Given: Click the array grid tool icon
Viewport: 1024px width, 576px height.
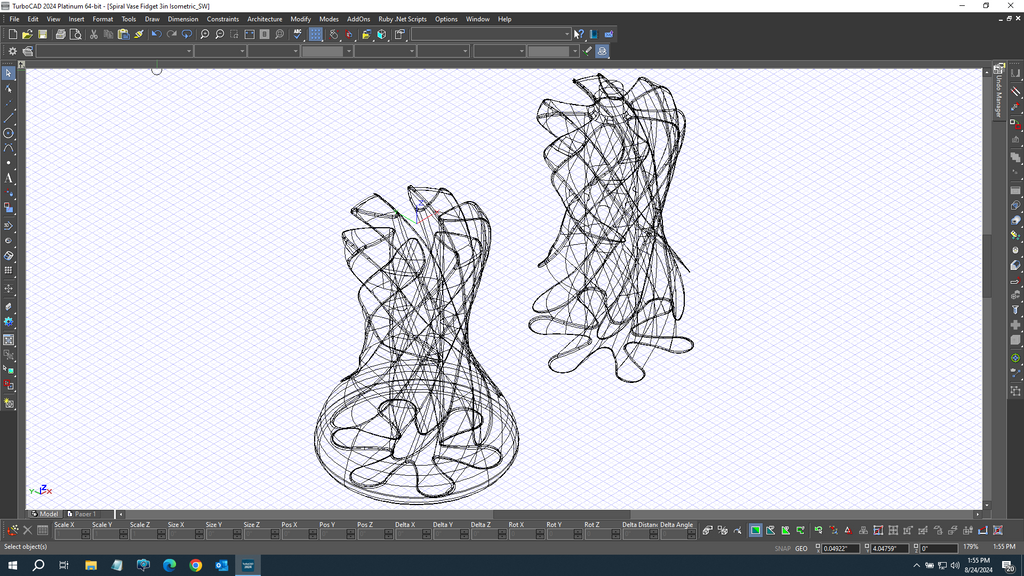Looking at the screenshot, I should click(8, 270).
